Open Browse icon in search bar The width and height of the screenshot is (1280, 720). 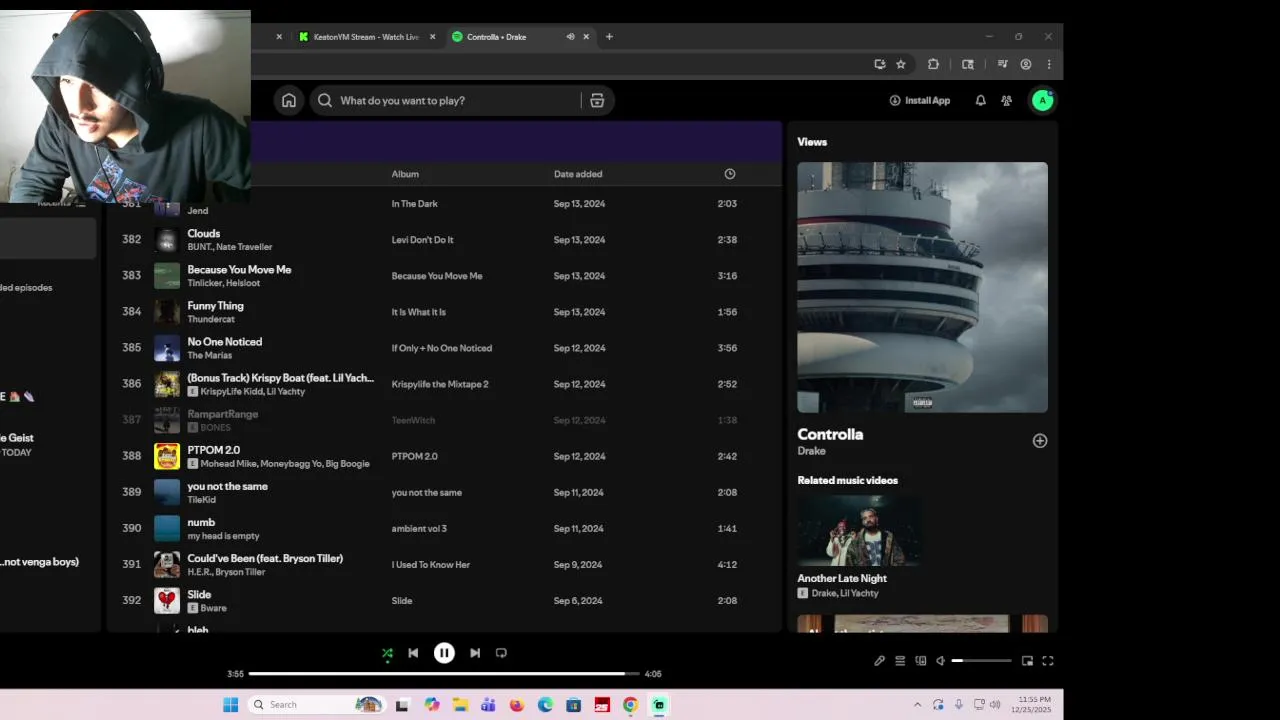(x=597, y=100)
